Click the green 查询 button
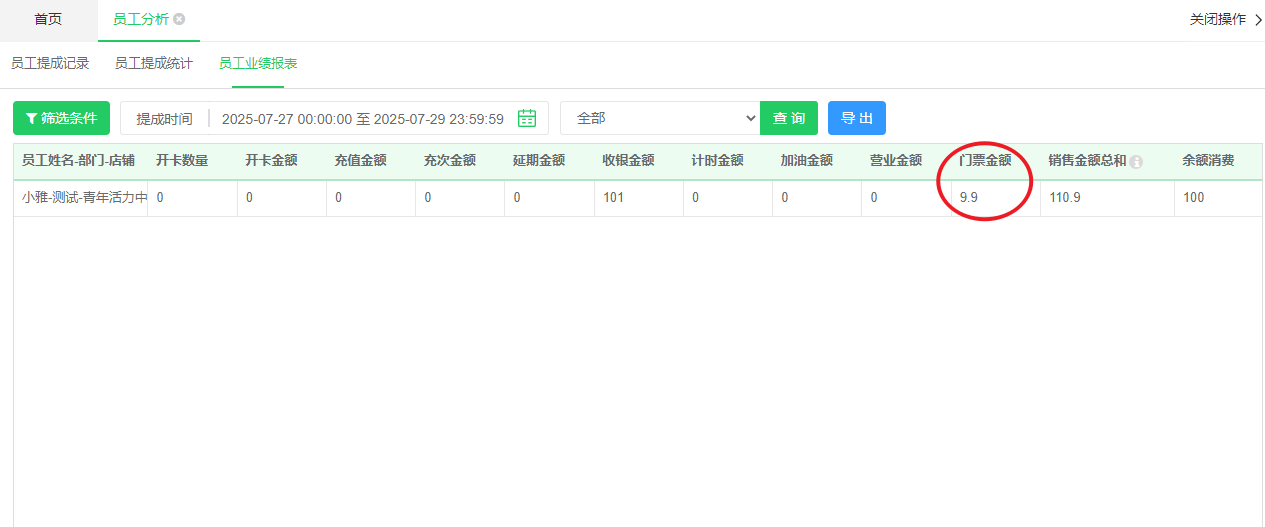The image size is (1265, 527). [x=789, y=118]
